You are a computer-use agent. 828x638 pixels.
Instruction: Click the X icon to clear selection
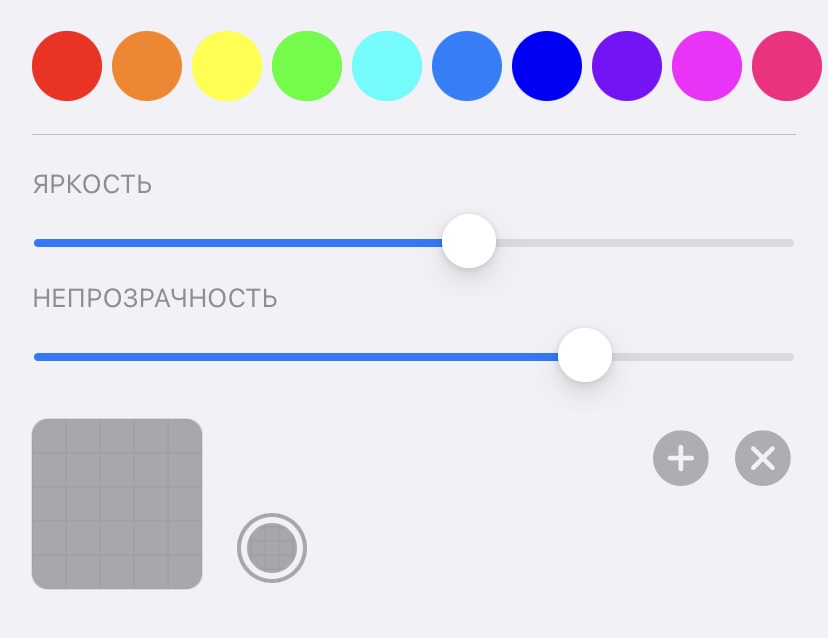(763, 458)
